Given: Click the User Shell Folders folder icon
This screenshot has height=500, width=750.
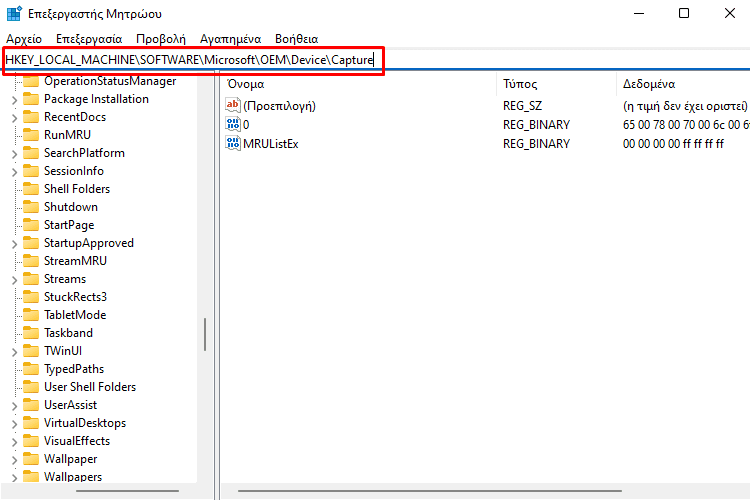Looking at the screenshot, I should tap(31, 387).
